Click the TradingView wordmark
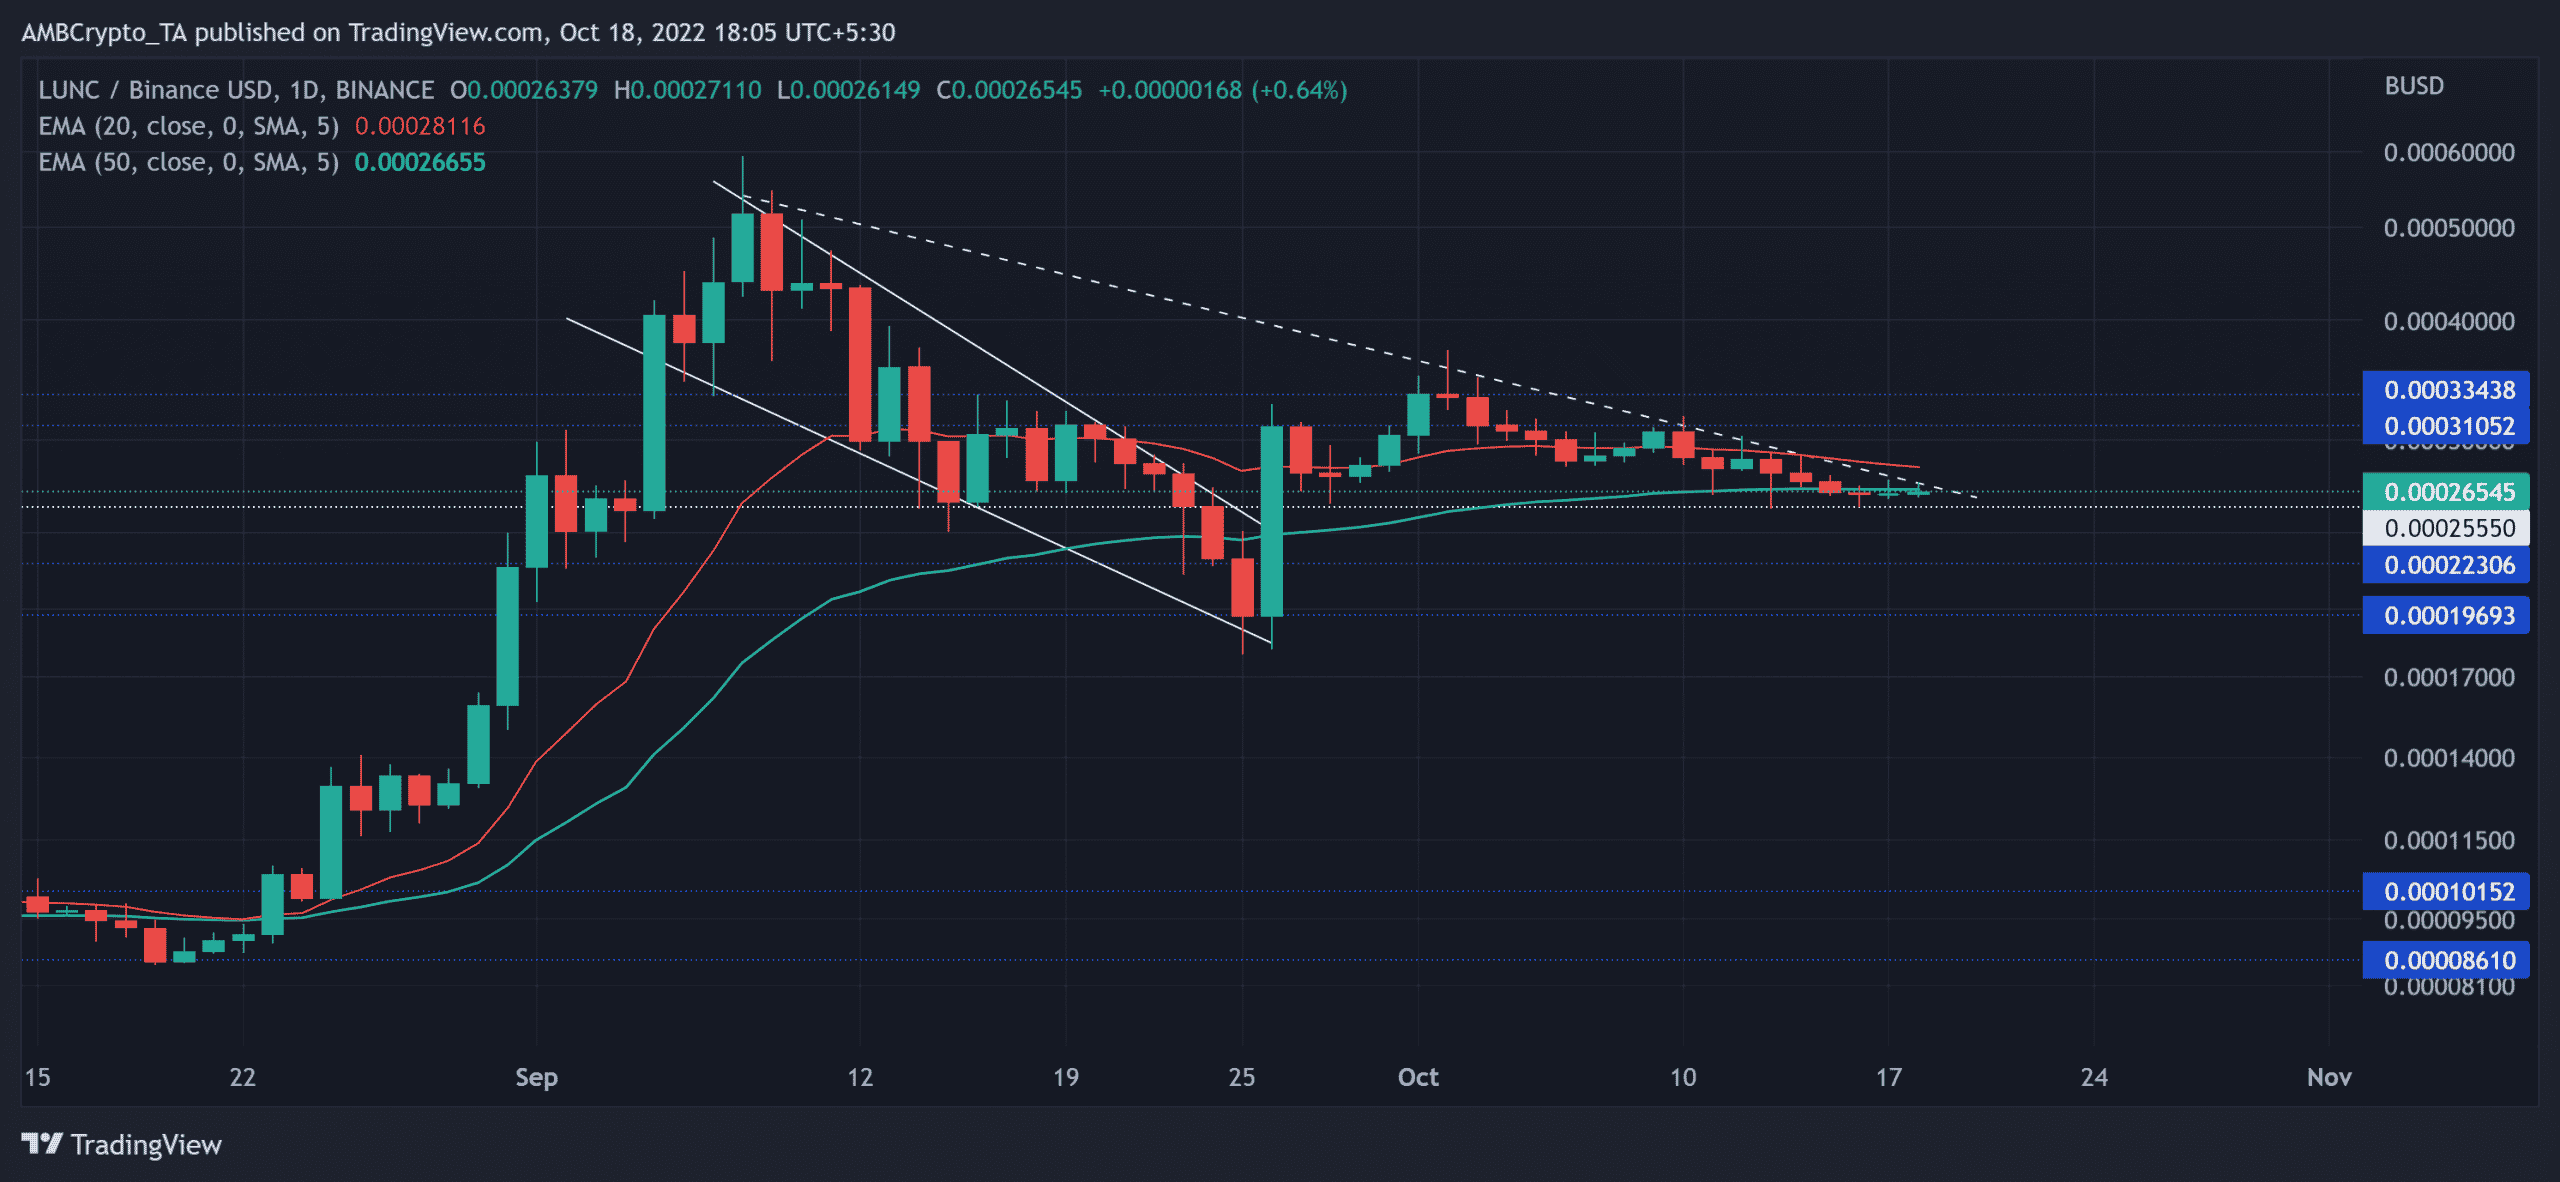2560x1182 pixels. click(146, 1144)
